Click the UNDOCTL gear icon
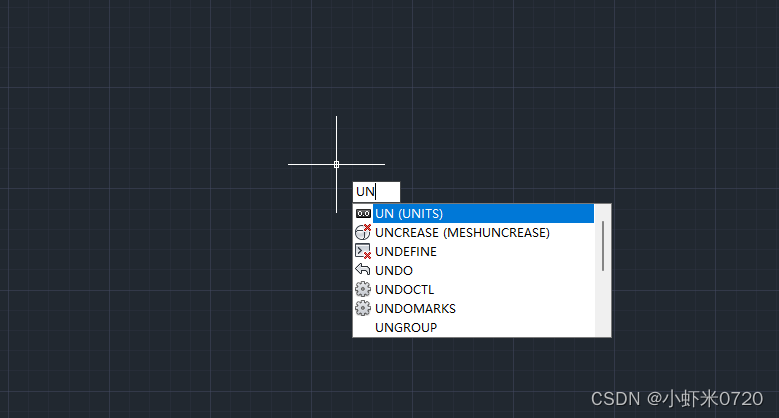The image size is (779, 418). tap(363, 289)
